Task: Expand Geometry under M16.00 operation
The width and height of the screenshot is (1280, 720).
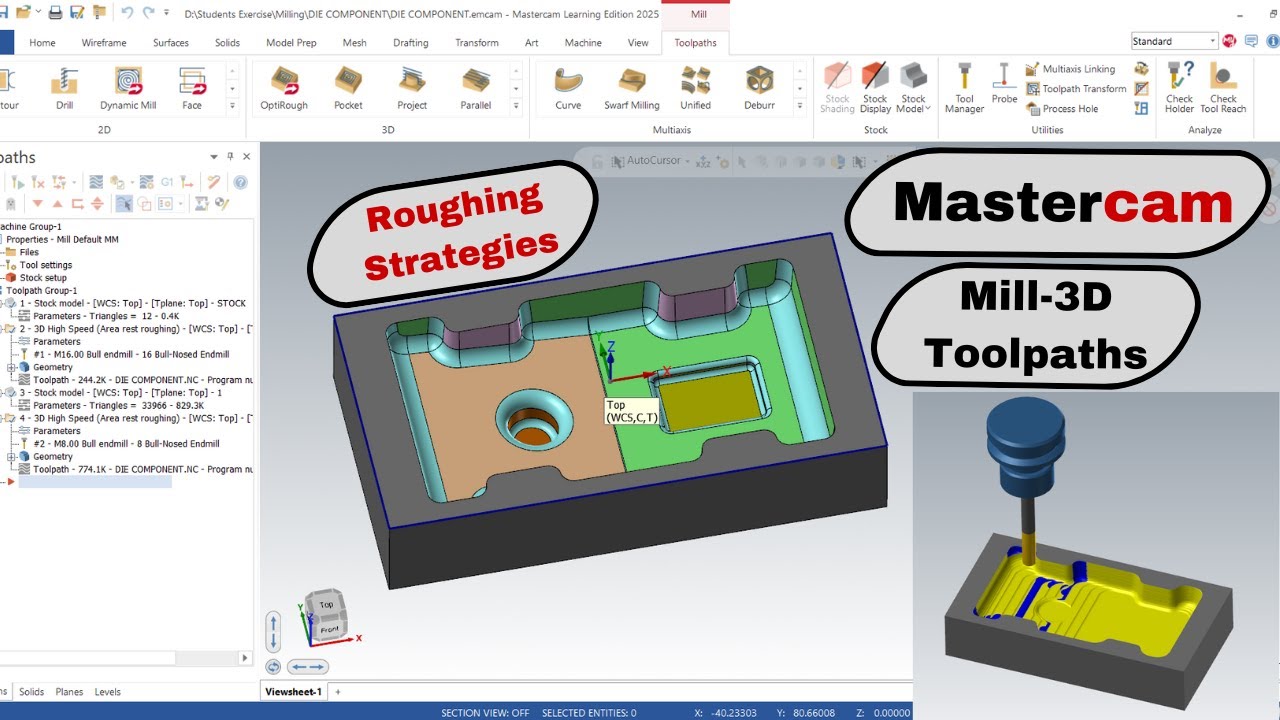Action: (11, 367)
